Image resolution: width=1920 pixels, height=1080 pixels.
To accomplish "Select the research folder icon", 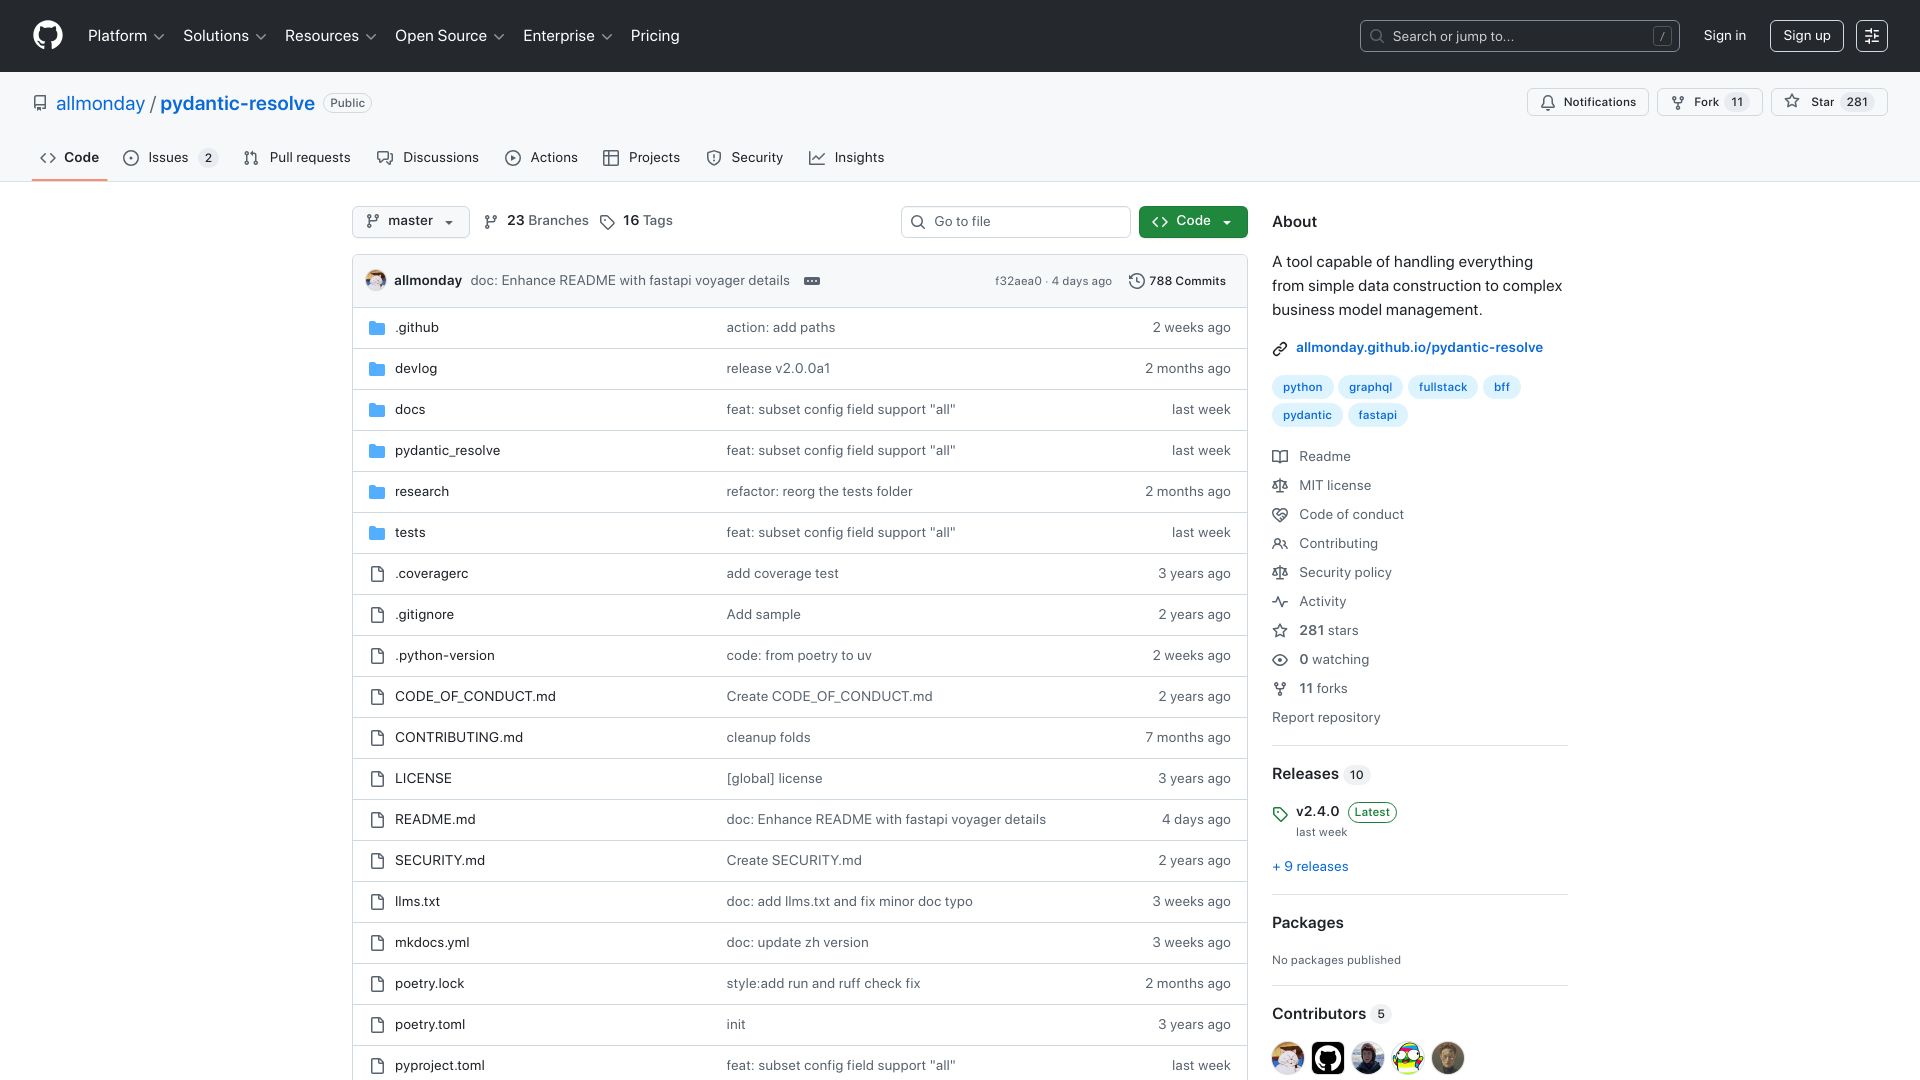I will pos(377,492).
